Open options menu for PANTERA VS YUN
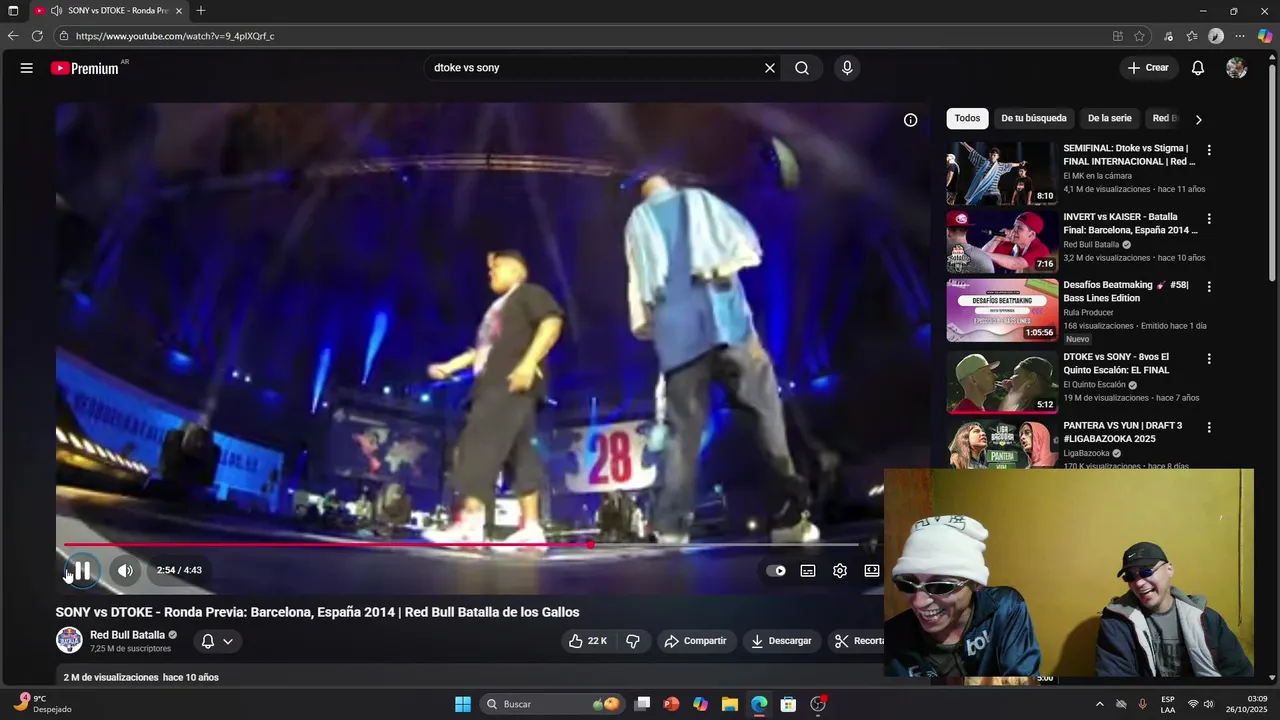This screenshot has height=720, width=1280. [1209, 427]
